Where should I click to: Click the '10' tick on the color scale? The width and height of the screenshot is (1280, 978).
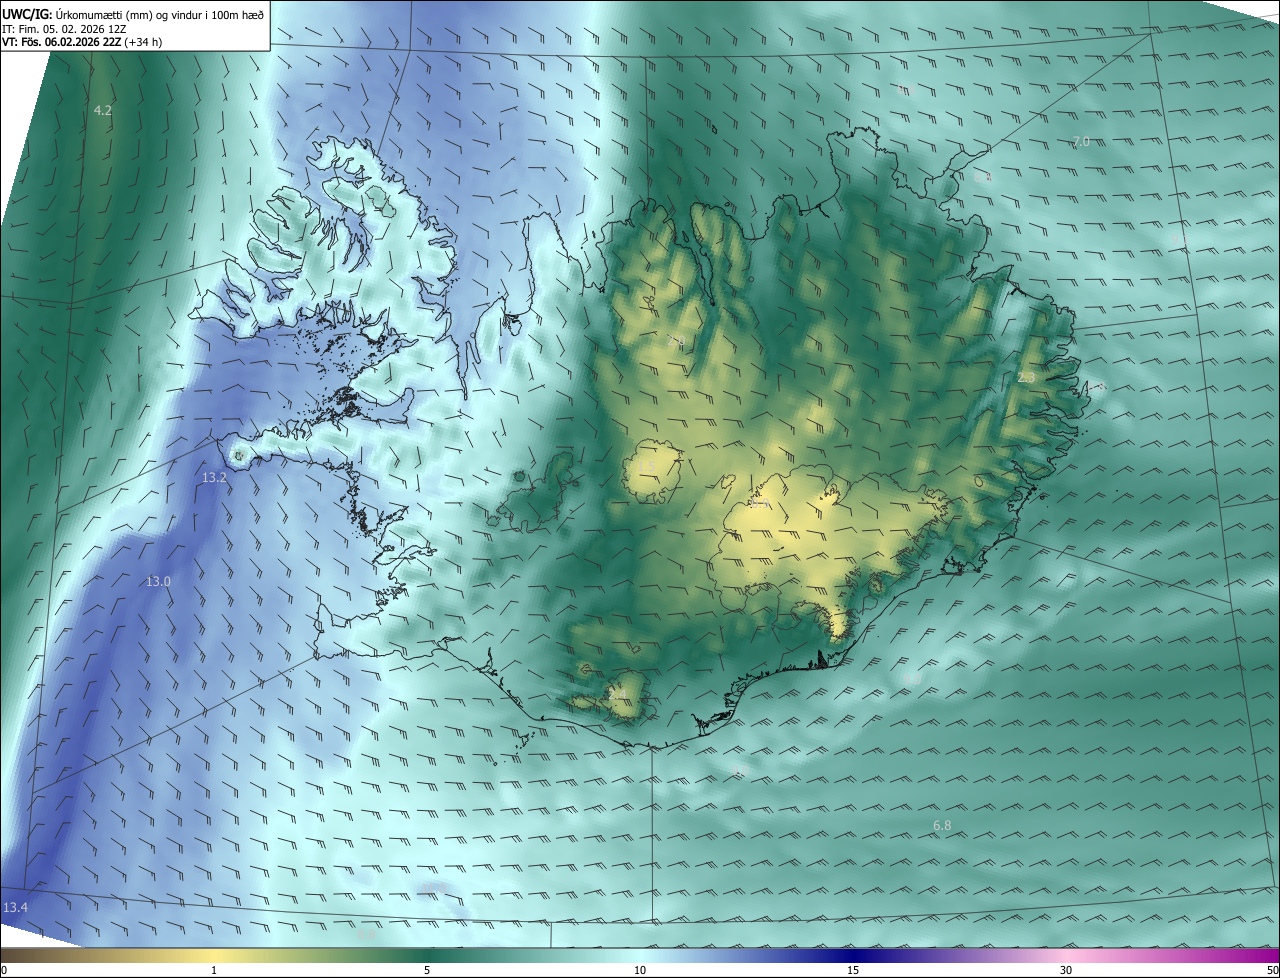click(x=640, y=970)
